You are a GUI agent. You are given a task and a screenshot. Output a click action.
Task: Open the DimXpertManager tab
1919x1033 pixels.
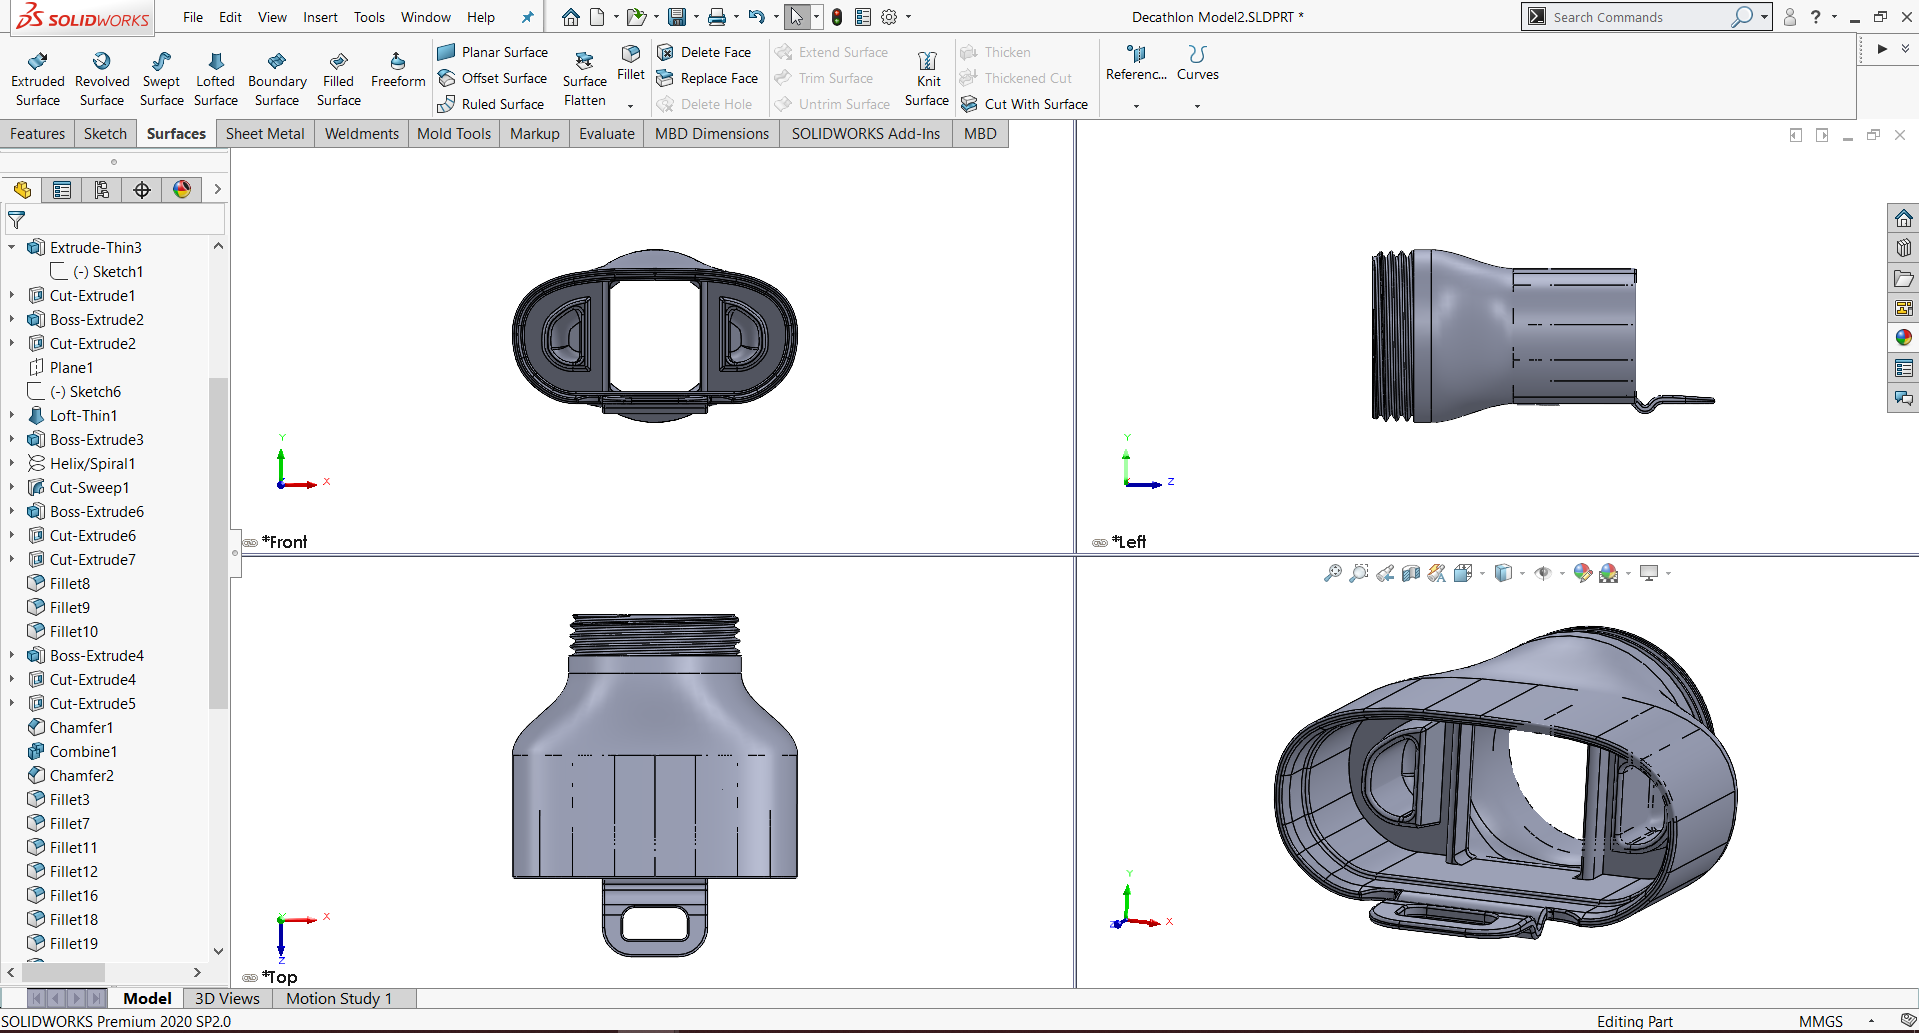click(142, 190)
